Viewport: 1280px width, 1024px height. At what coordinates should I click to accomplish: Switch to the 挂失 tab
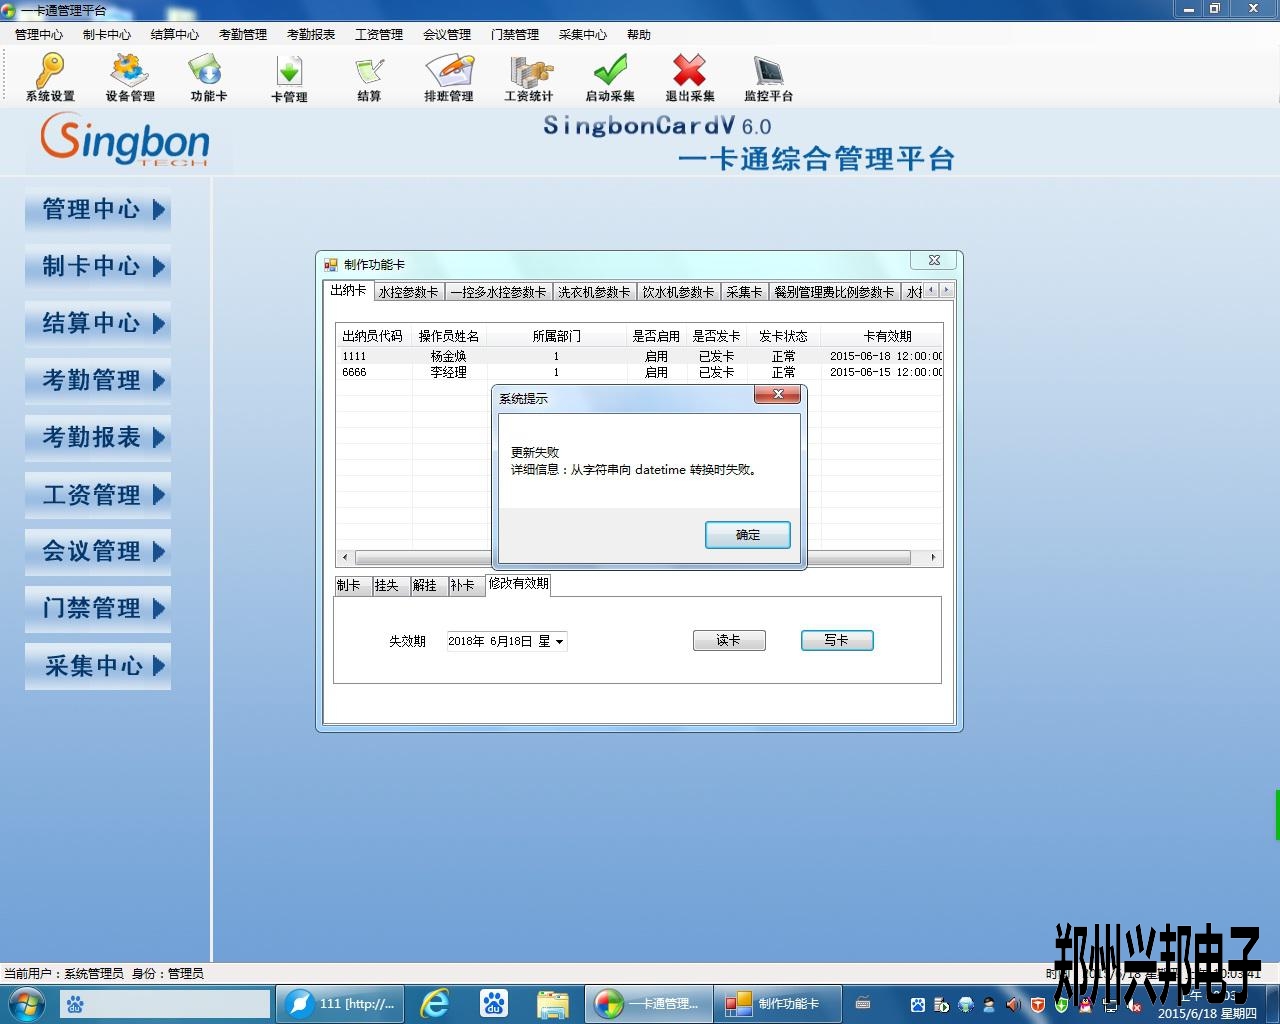pos(386,585)
